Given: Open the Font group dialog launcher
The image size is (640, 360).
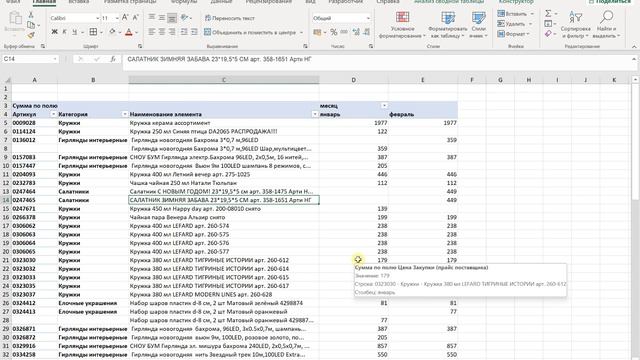Looking at the screenshot, I should (140, 47).
